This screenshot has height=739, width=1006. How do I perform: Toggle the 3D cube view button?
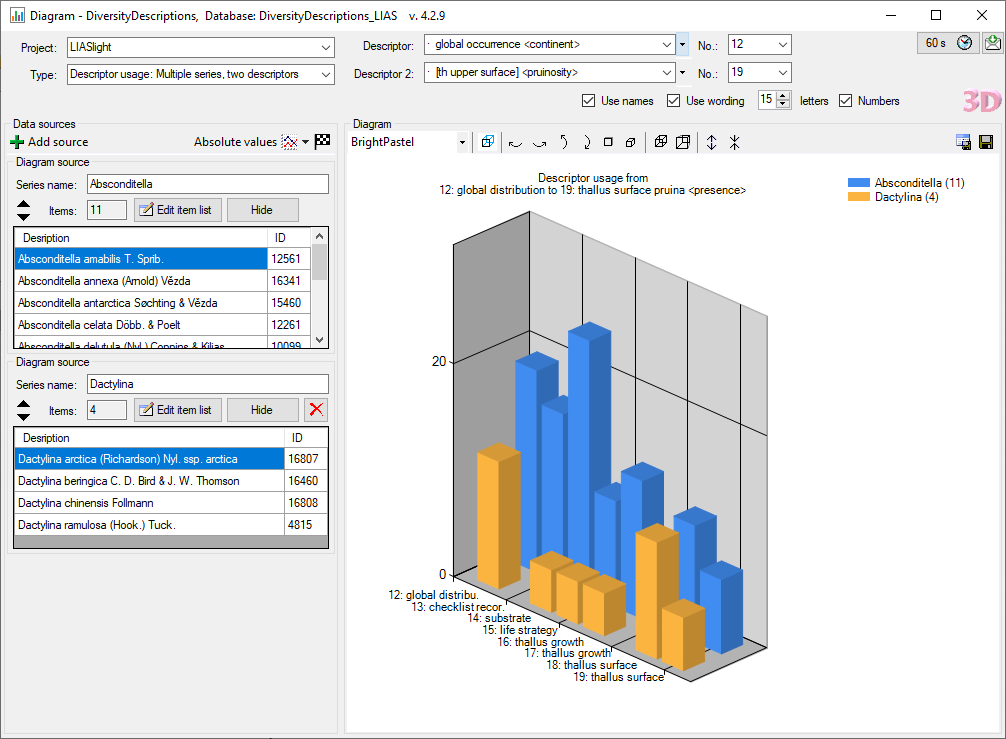488,142
